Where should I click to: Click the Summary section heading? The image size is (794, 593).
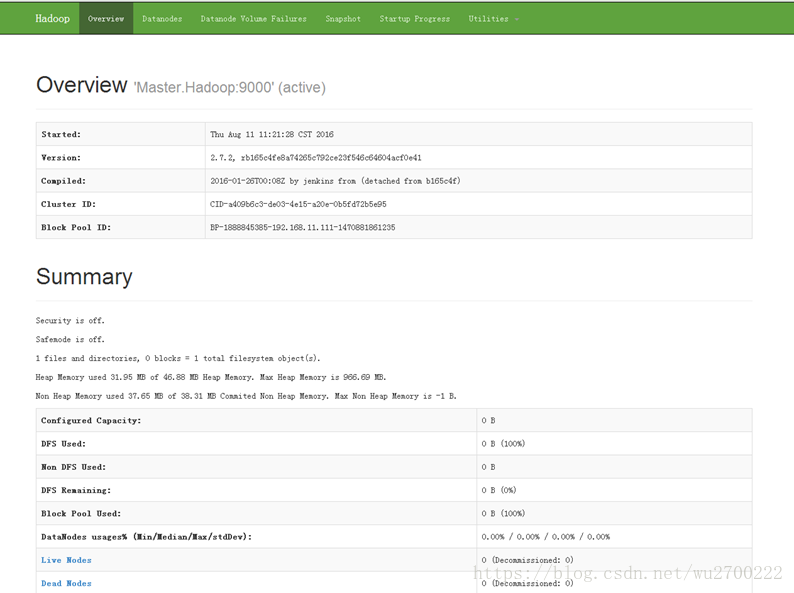[84, 276]
